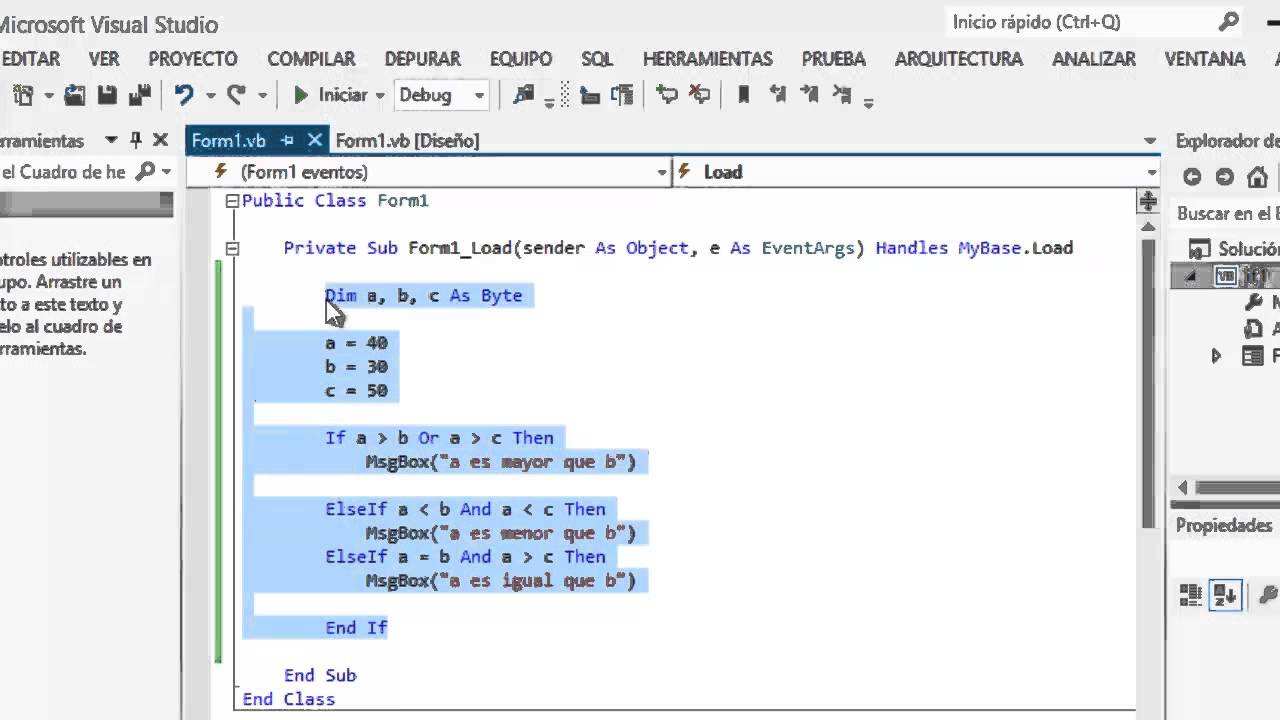The width and height of the screenshot is (1280, 720).
Task: Click the Undo arrow icon
Action: [183, 95]
